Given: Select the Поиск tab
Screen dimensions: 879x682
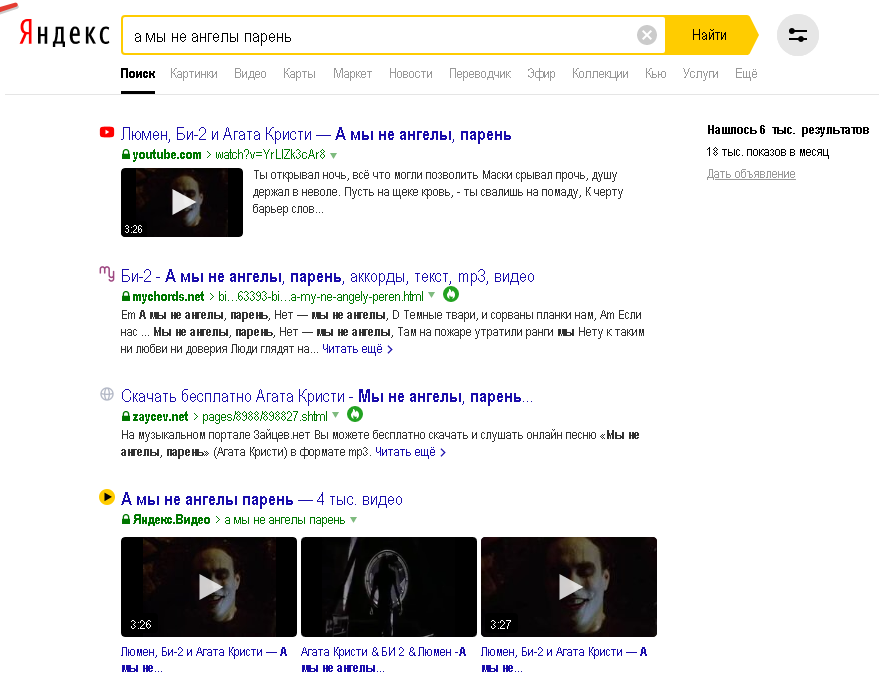Looking at the screenshot, I should click(x=137, y=73).
